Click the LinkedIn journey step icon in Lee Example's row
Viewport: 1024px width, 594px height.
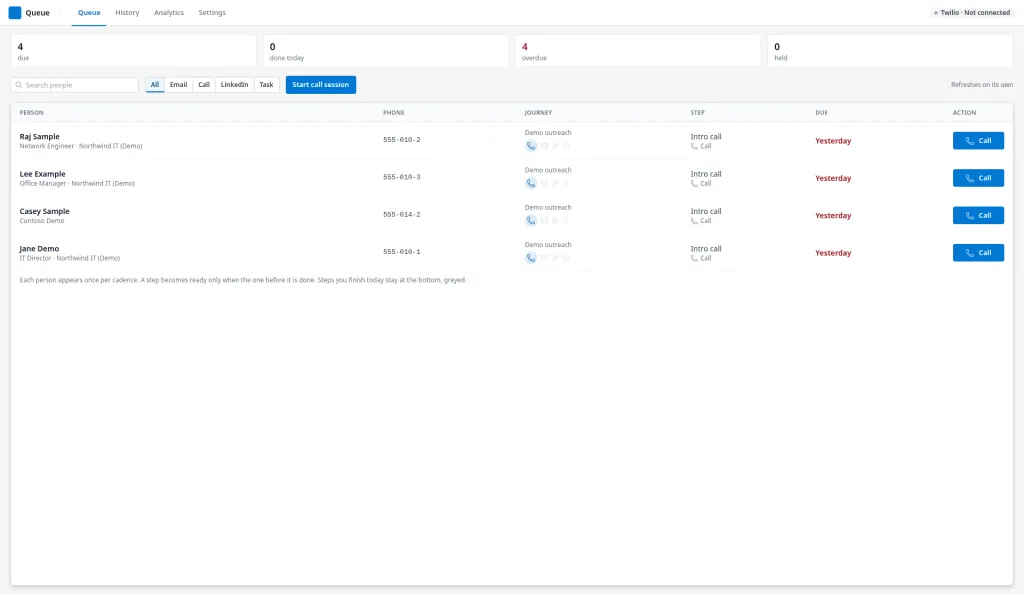[555, 183]
